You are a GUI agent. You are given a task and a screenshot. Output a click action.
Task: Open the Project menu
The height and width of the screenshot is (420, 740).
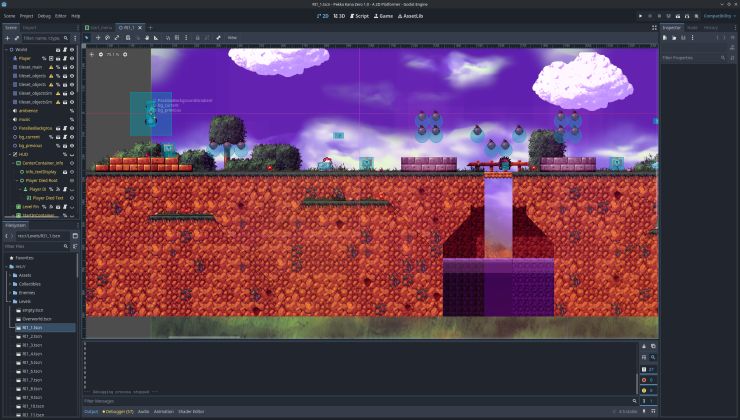[x=27, y=16]
